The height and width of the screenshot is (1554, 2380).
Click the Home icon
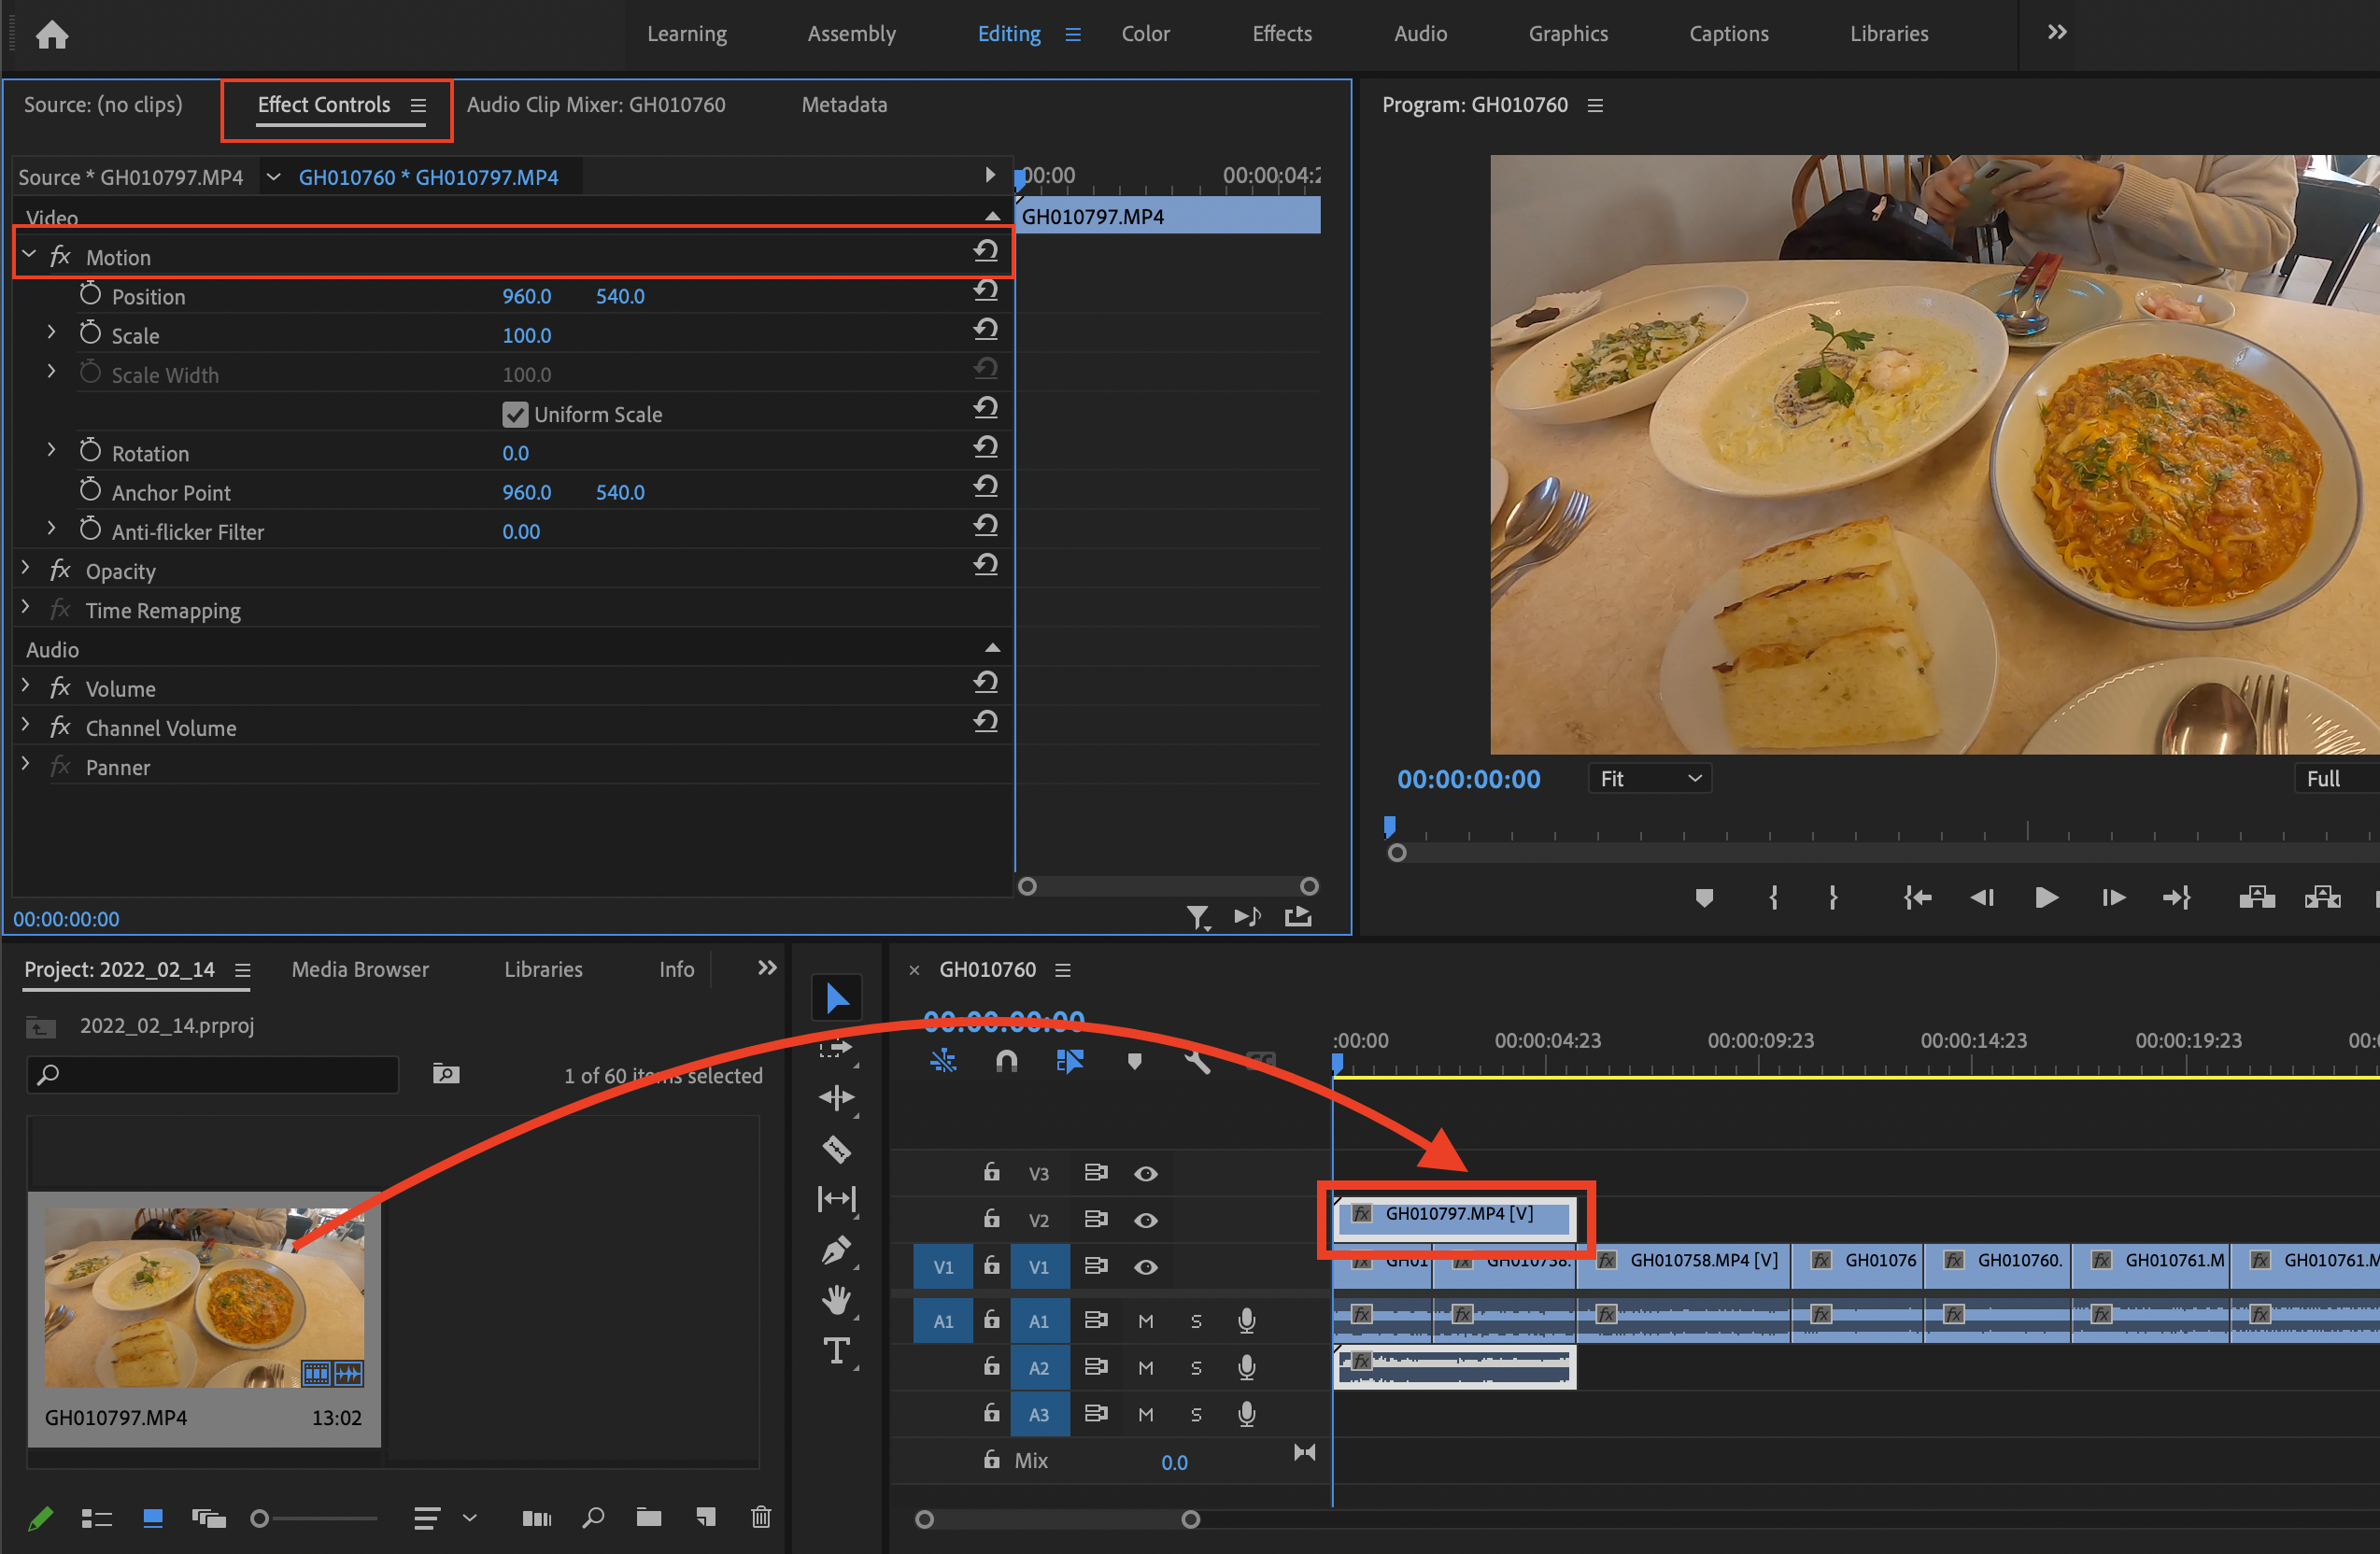(x=52, y=35)
